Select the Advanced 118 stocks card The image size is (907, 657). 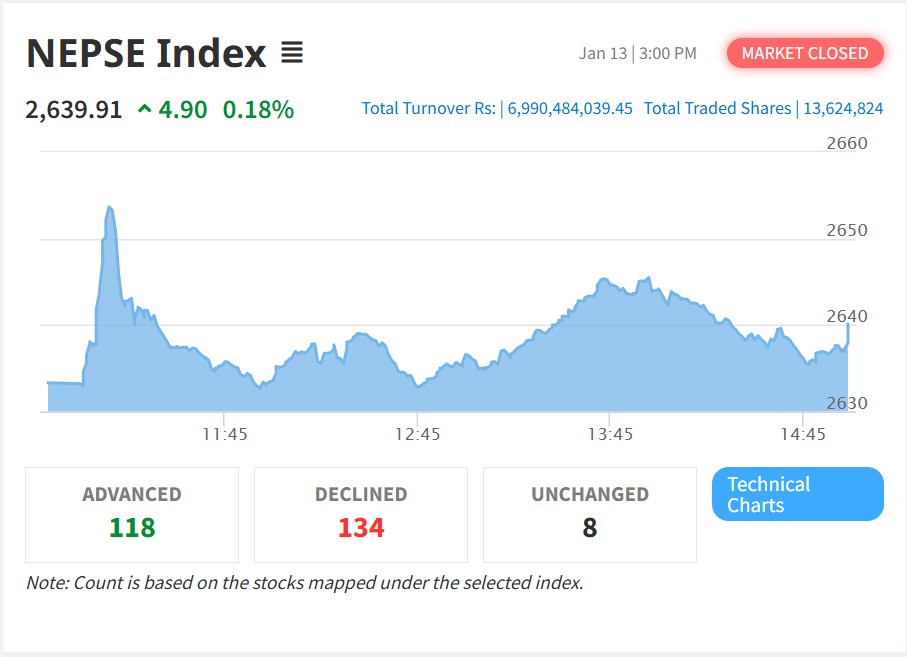[x=132, y=514]
